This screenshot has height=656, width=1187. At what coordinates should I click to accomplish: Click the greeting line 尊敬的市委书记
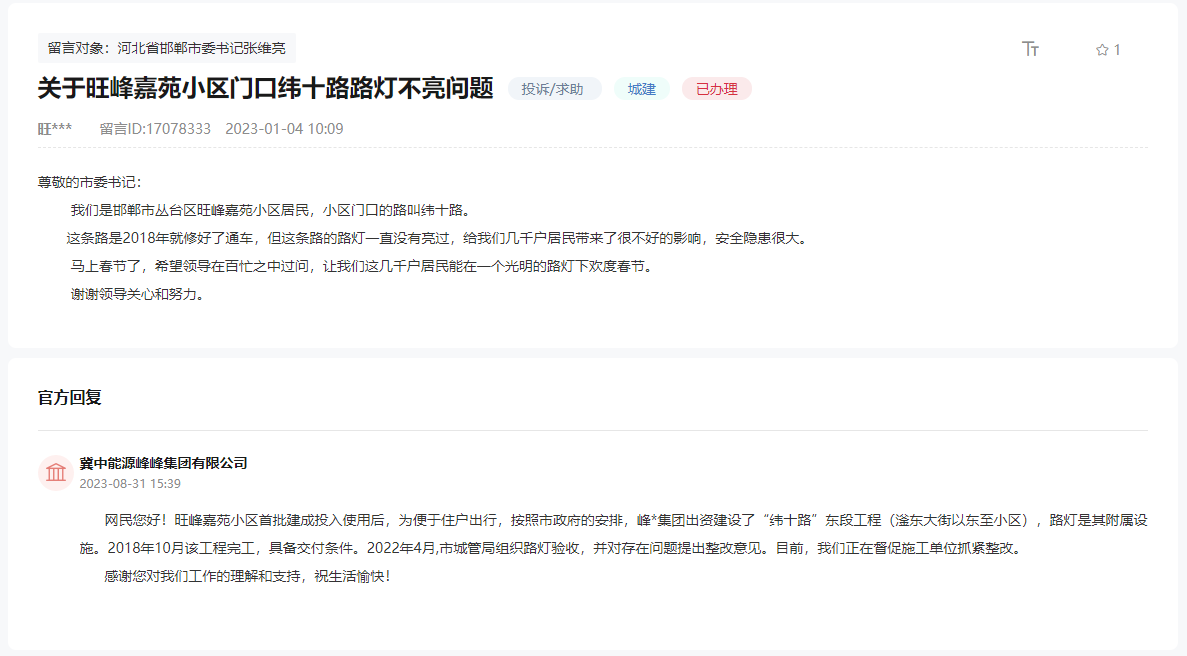(89, 182)
